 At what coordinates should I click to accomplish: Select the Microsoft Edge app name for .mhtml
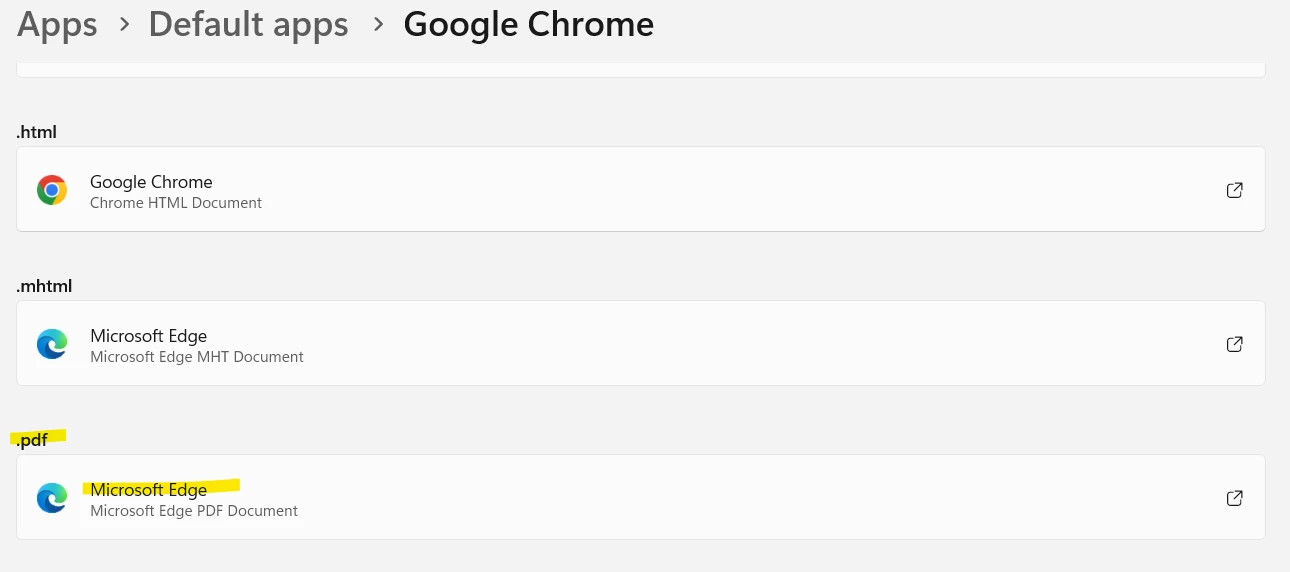pyautogui.click(x=148, y=336)
